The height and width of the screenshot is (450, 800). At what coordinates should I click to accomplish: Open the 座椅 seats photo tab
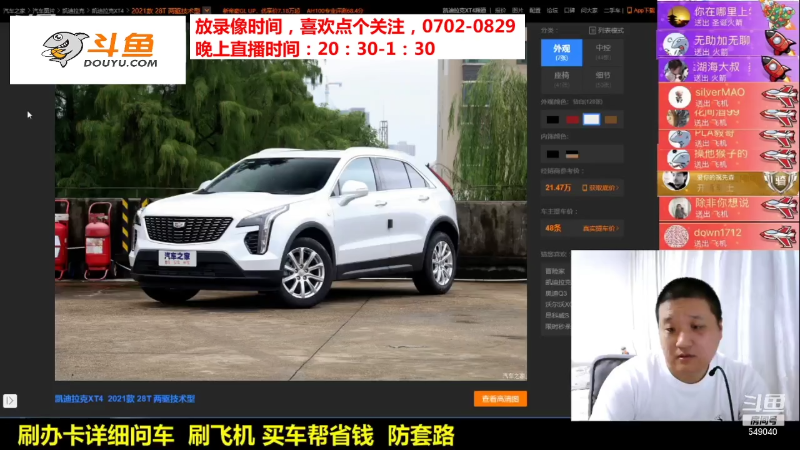coord(561,79)
